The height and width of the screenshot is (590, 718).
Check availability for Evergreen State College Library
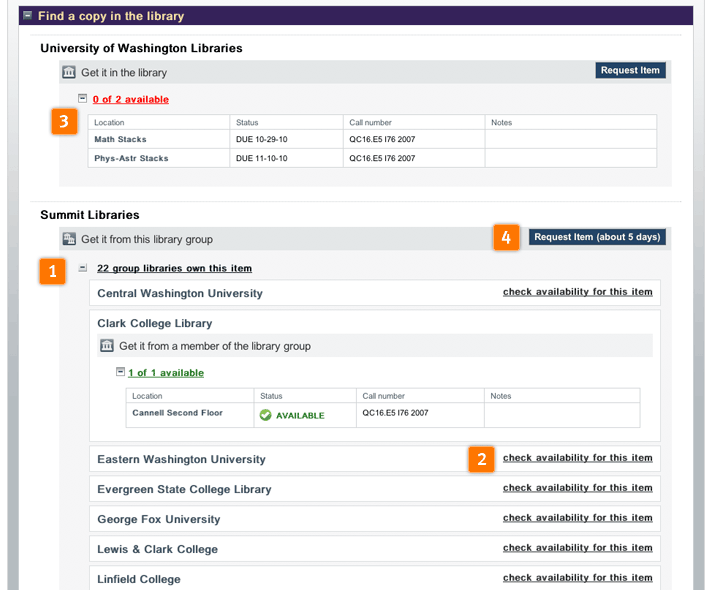click(x=577, y=488)
